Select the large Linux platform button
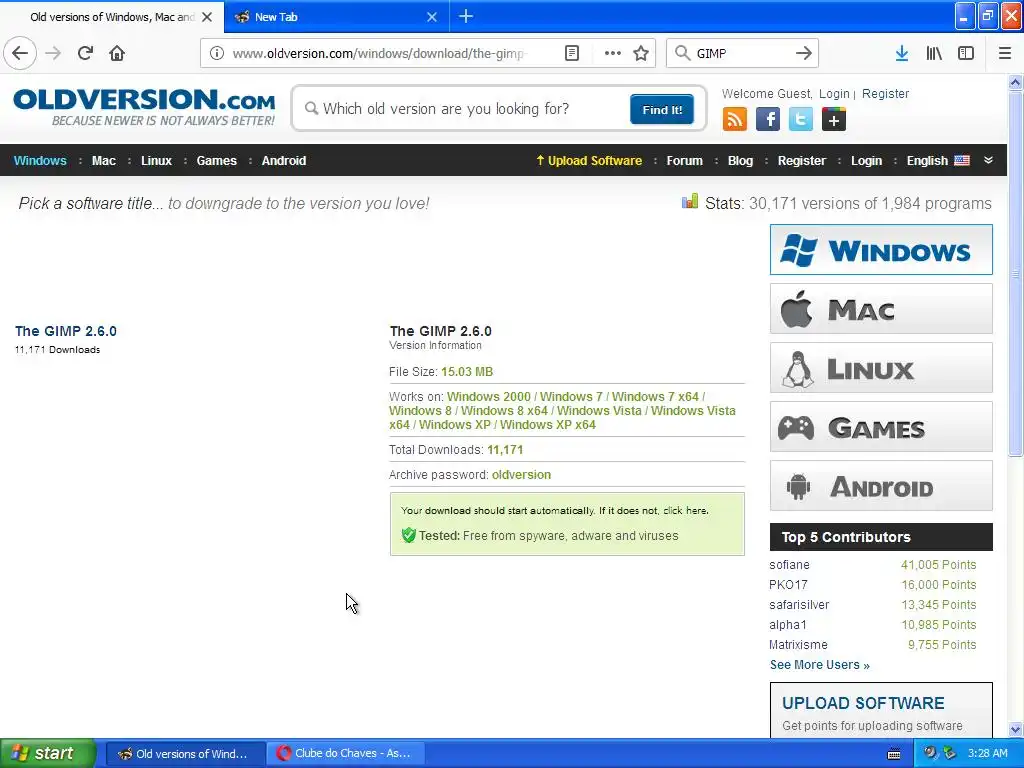Screen dimensions: 1024x768 881,368
